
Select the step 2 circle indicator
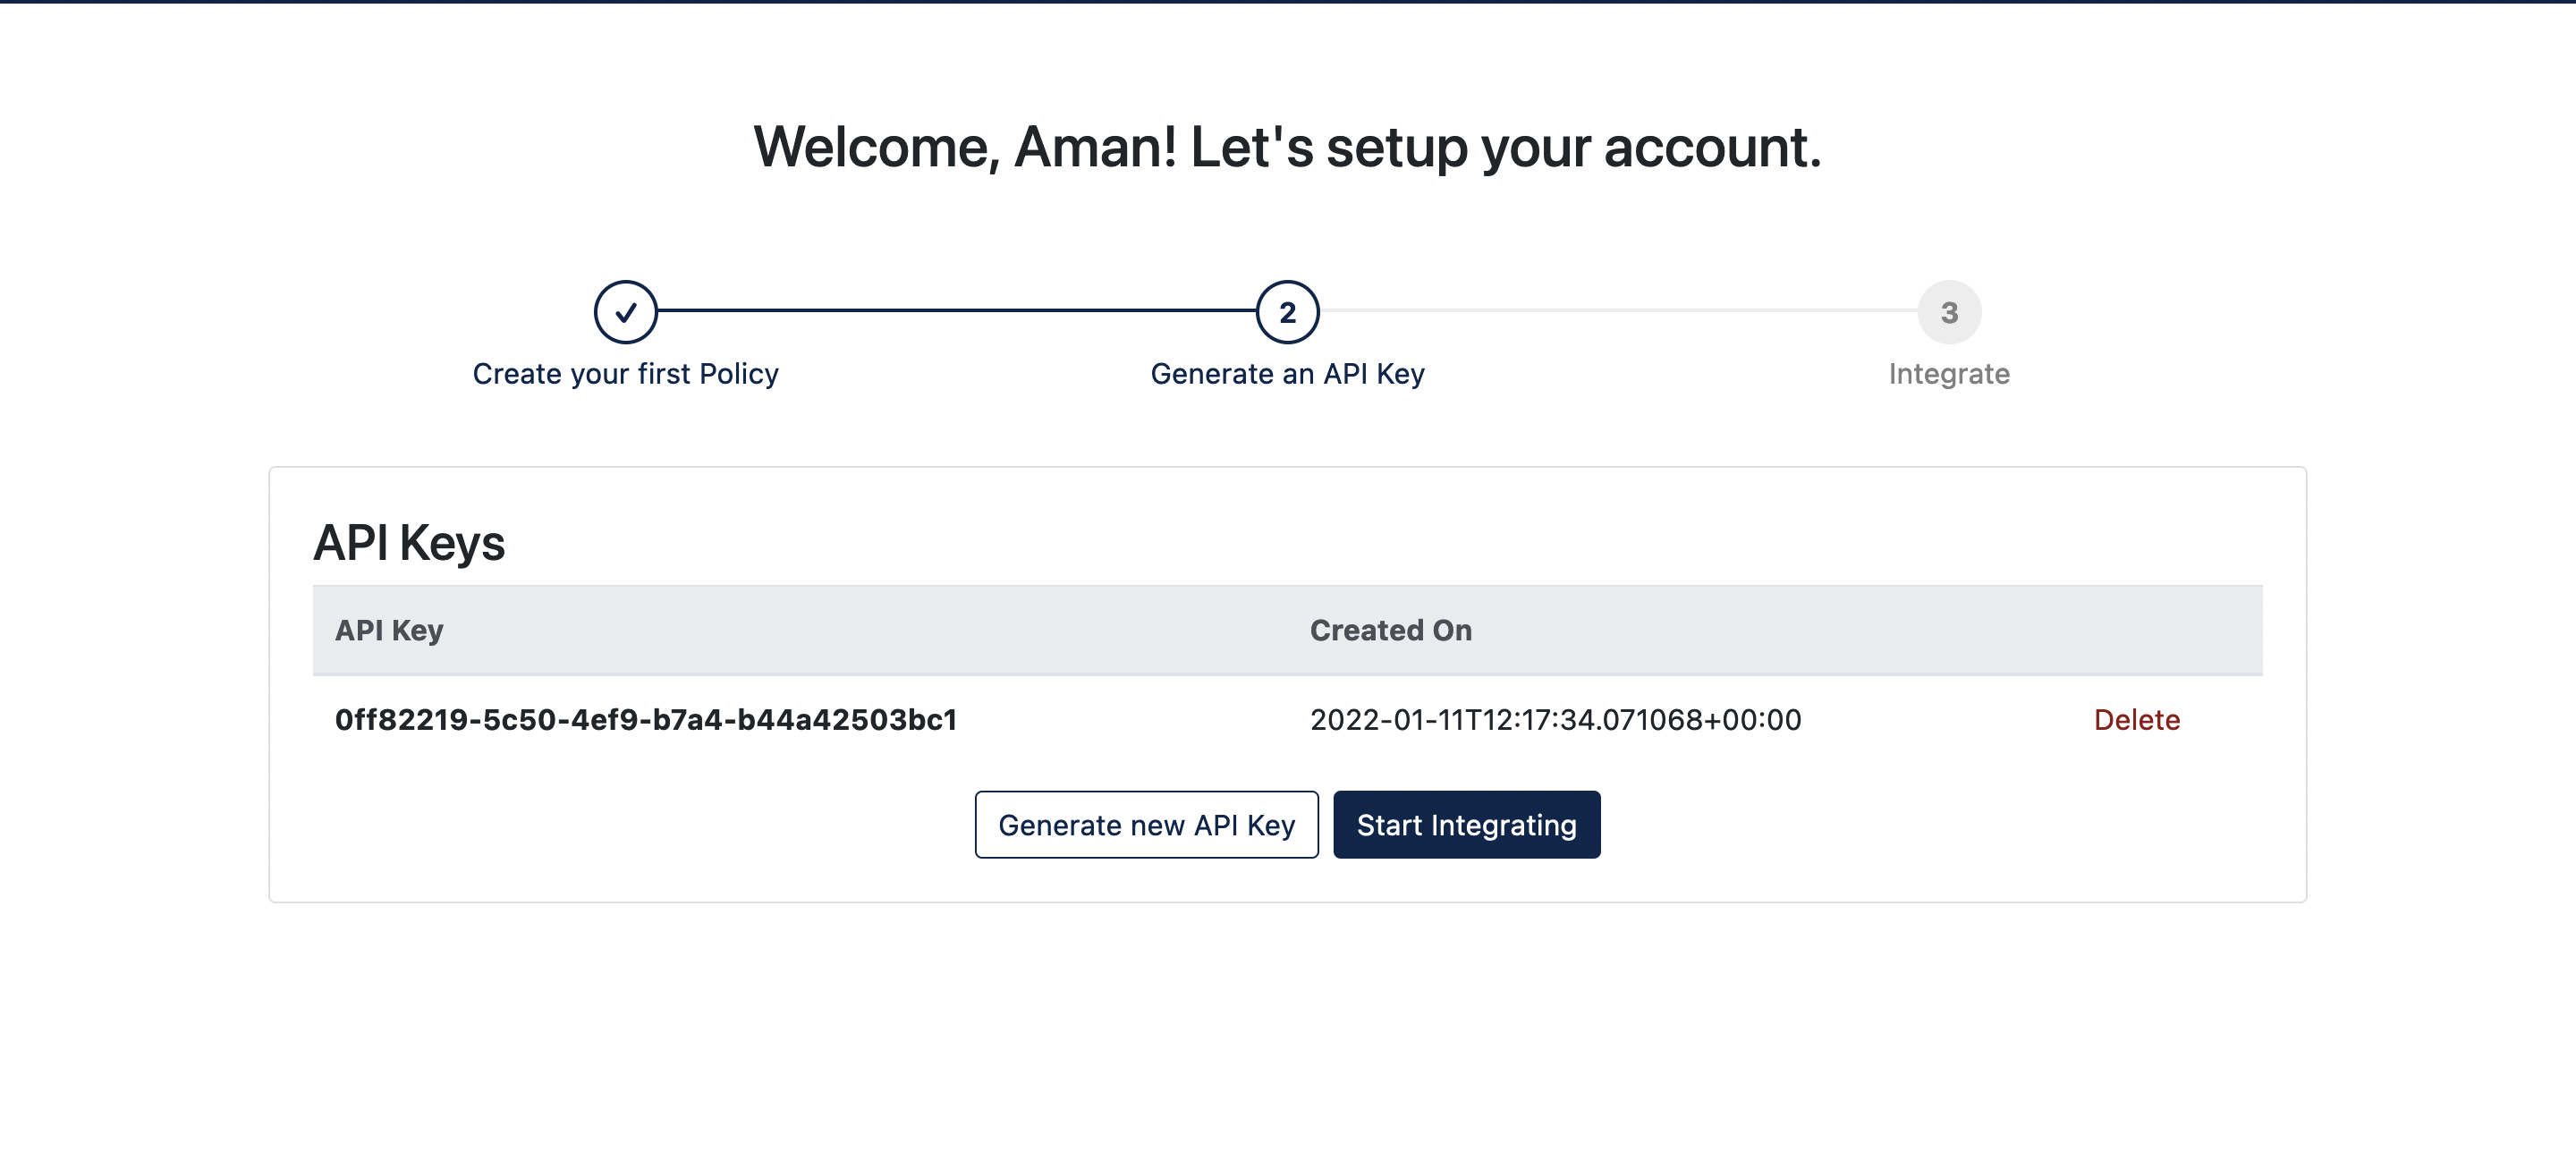click(1287, 312)
